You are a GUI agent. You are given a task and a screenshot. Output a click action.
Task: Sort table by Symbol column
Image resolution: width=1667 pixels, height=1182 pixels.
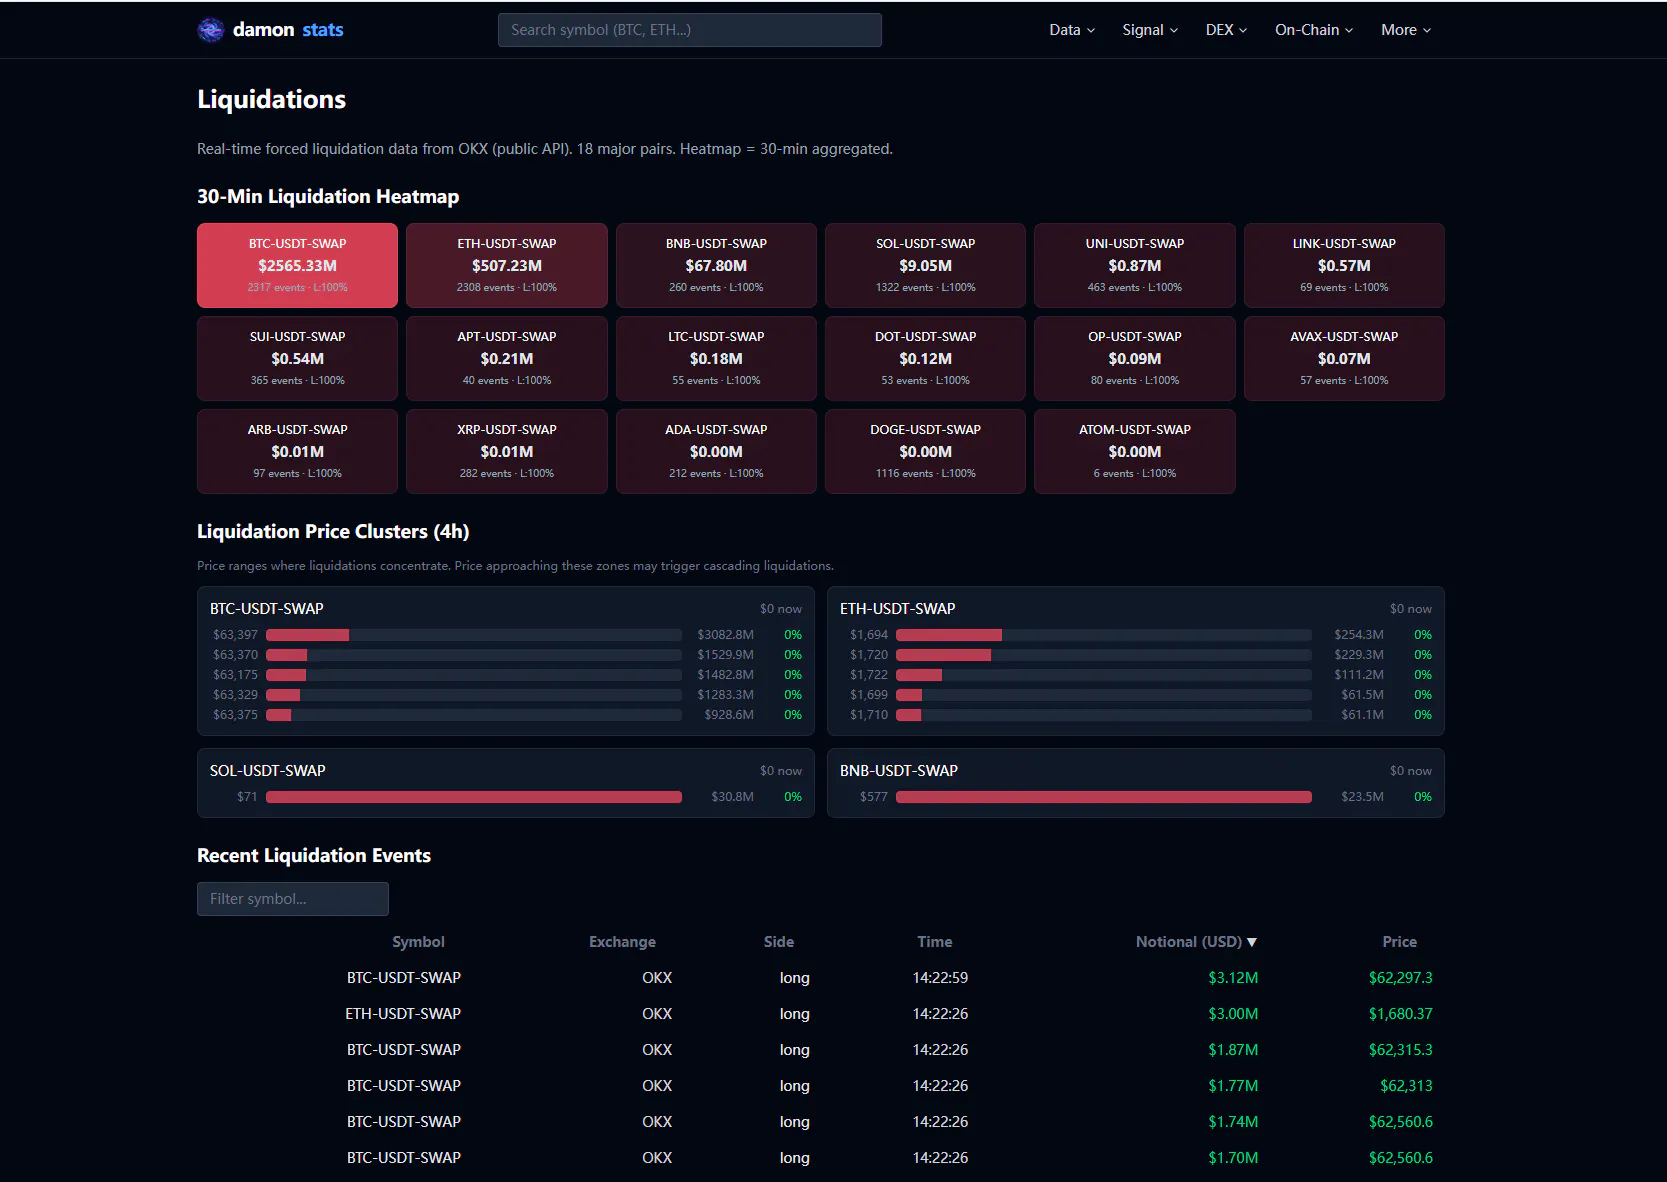[418, 942]
